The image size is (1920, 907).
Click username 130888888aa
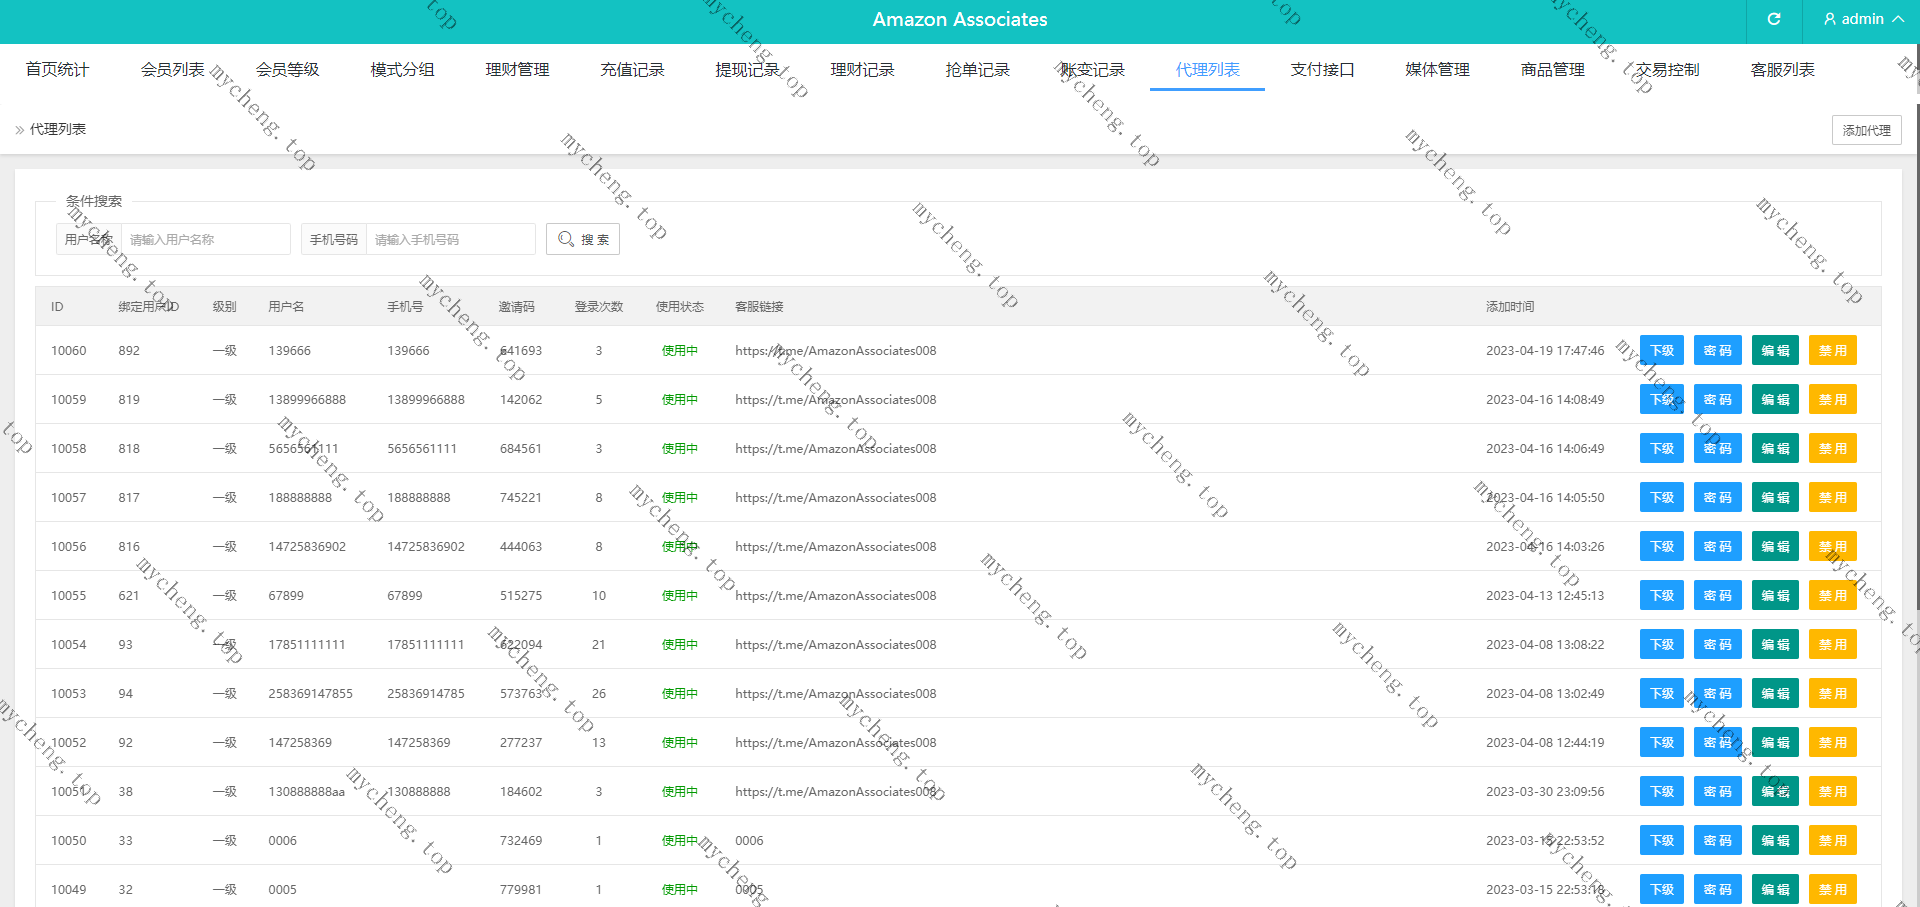(x=306, y=791)
